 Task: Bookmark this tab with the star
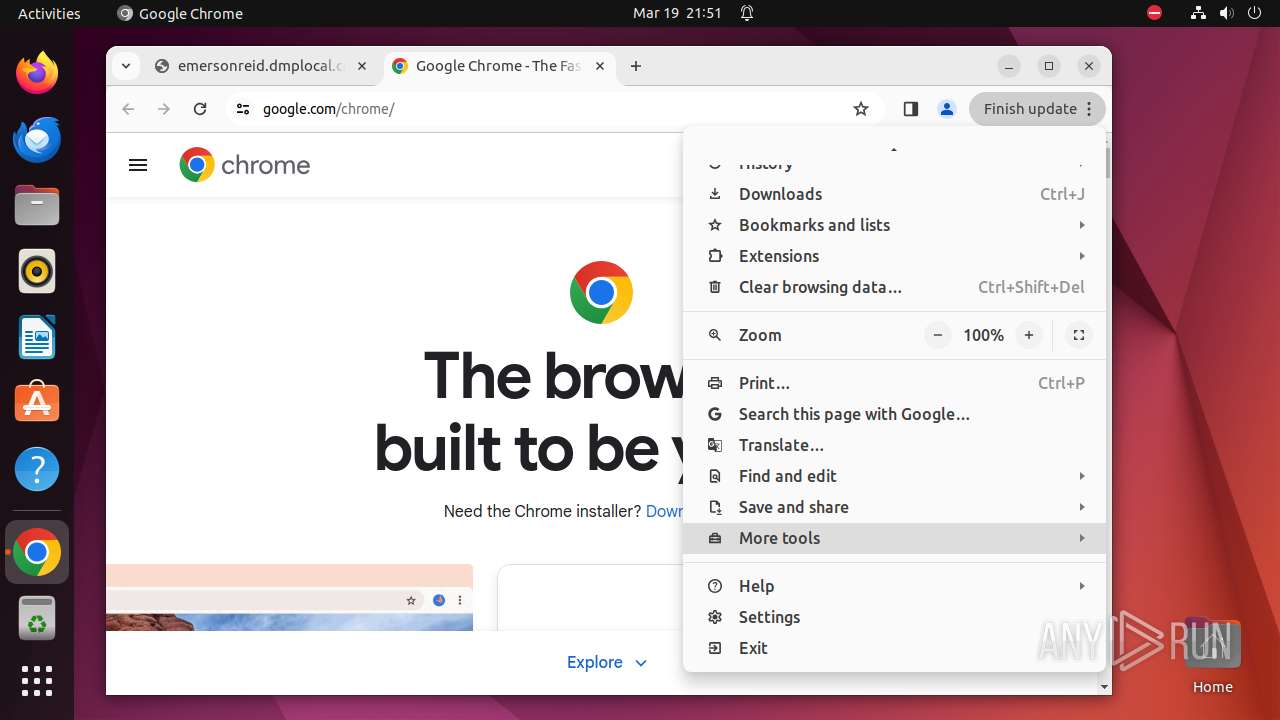coord(861,109)
